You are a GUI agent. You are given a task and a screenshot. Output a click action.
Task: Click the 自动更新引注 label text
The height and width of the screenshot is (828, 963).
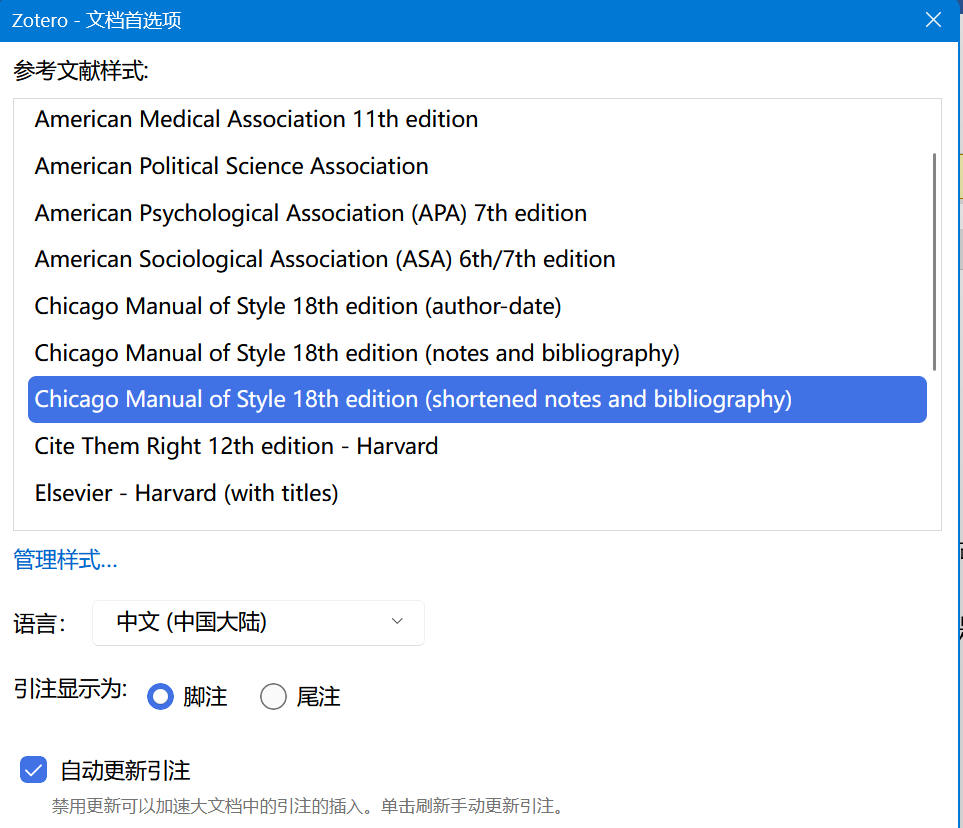(125, 771)
